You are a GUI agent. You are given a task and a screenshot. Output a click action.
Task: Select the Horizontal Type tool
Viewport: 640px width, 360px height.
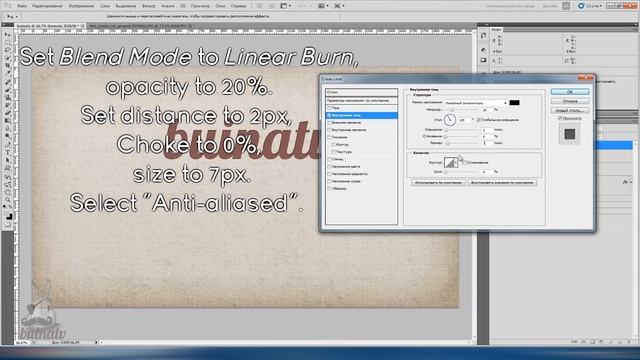pos(9,152)
